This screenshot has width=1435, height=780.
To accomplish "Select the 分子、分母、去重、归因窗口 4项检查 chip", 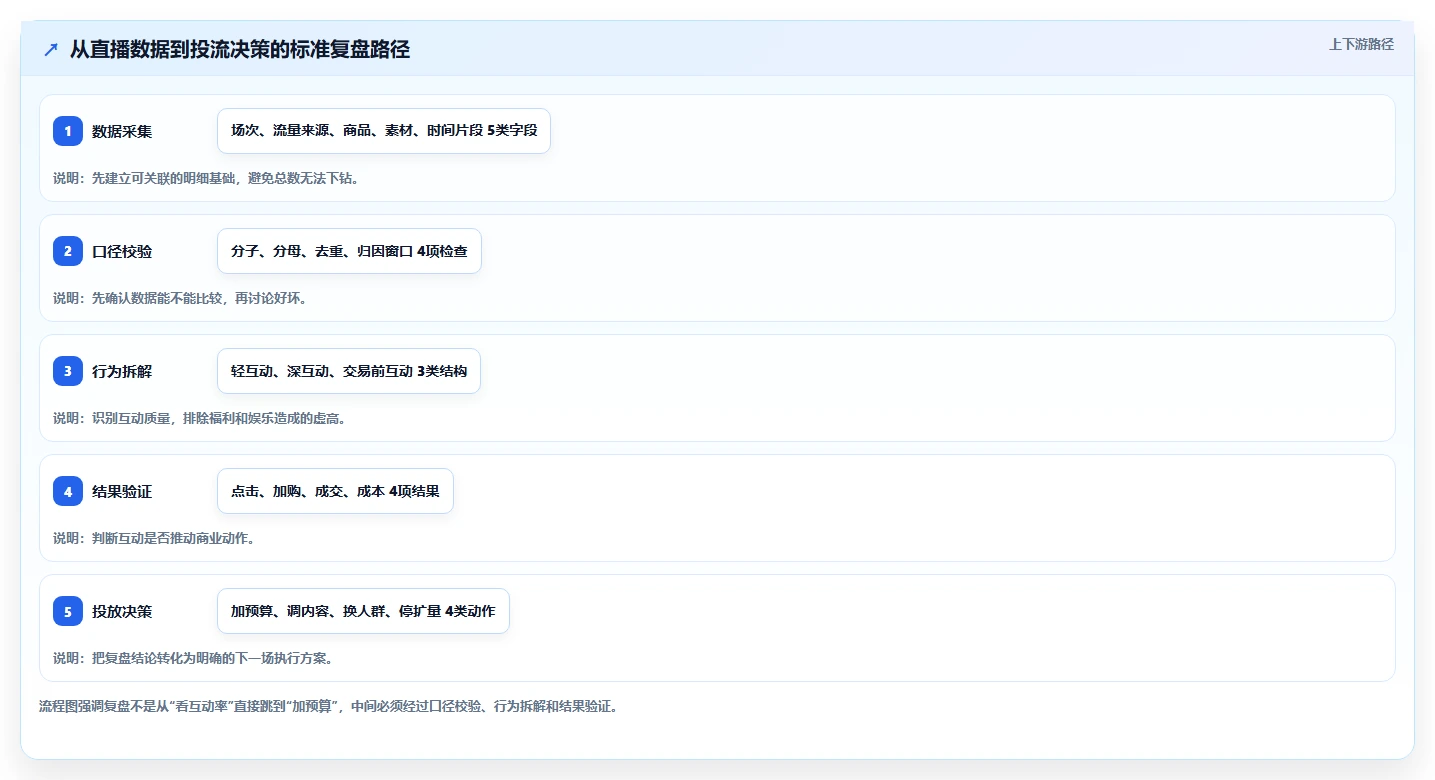I will point(349,251).
